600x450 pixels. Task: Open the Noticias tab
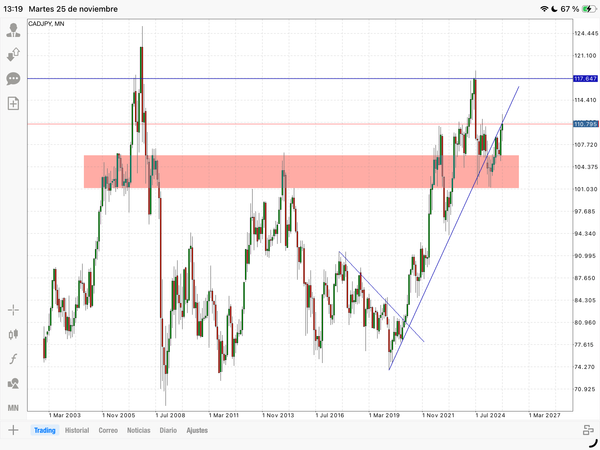tap(139, 430)
